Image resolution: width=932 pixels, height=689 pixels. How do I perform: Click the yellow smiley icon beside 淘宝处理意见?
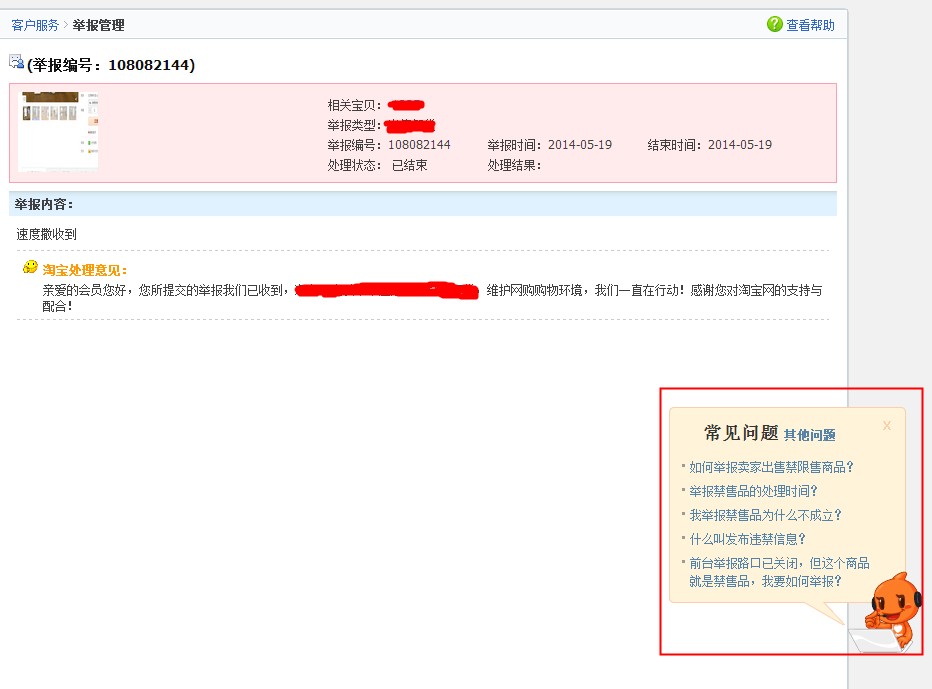tap(31, 268)
